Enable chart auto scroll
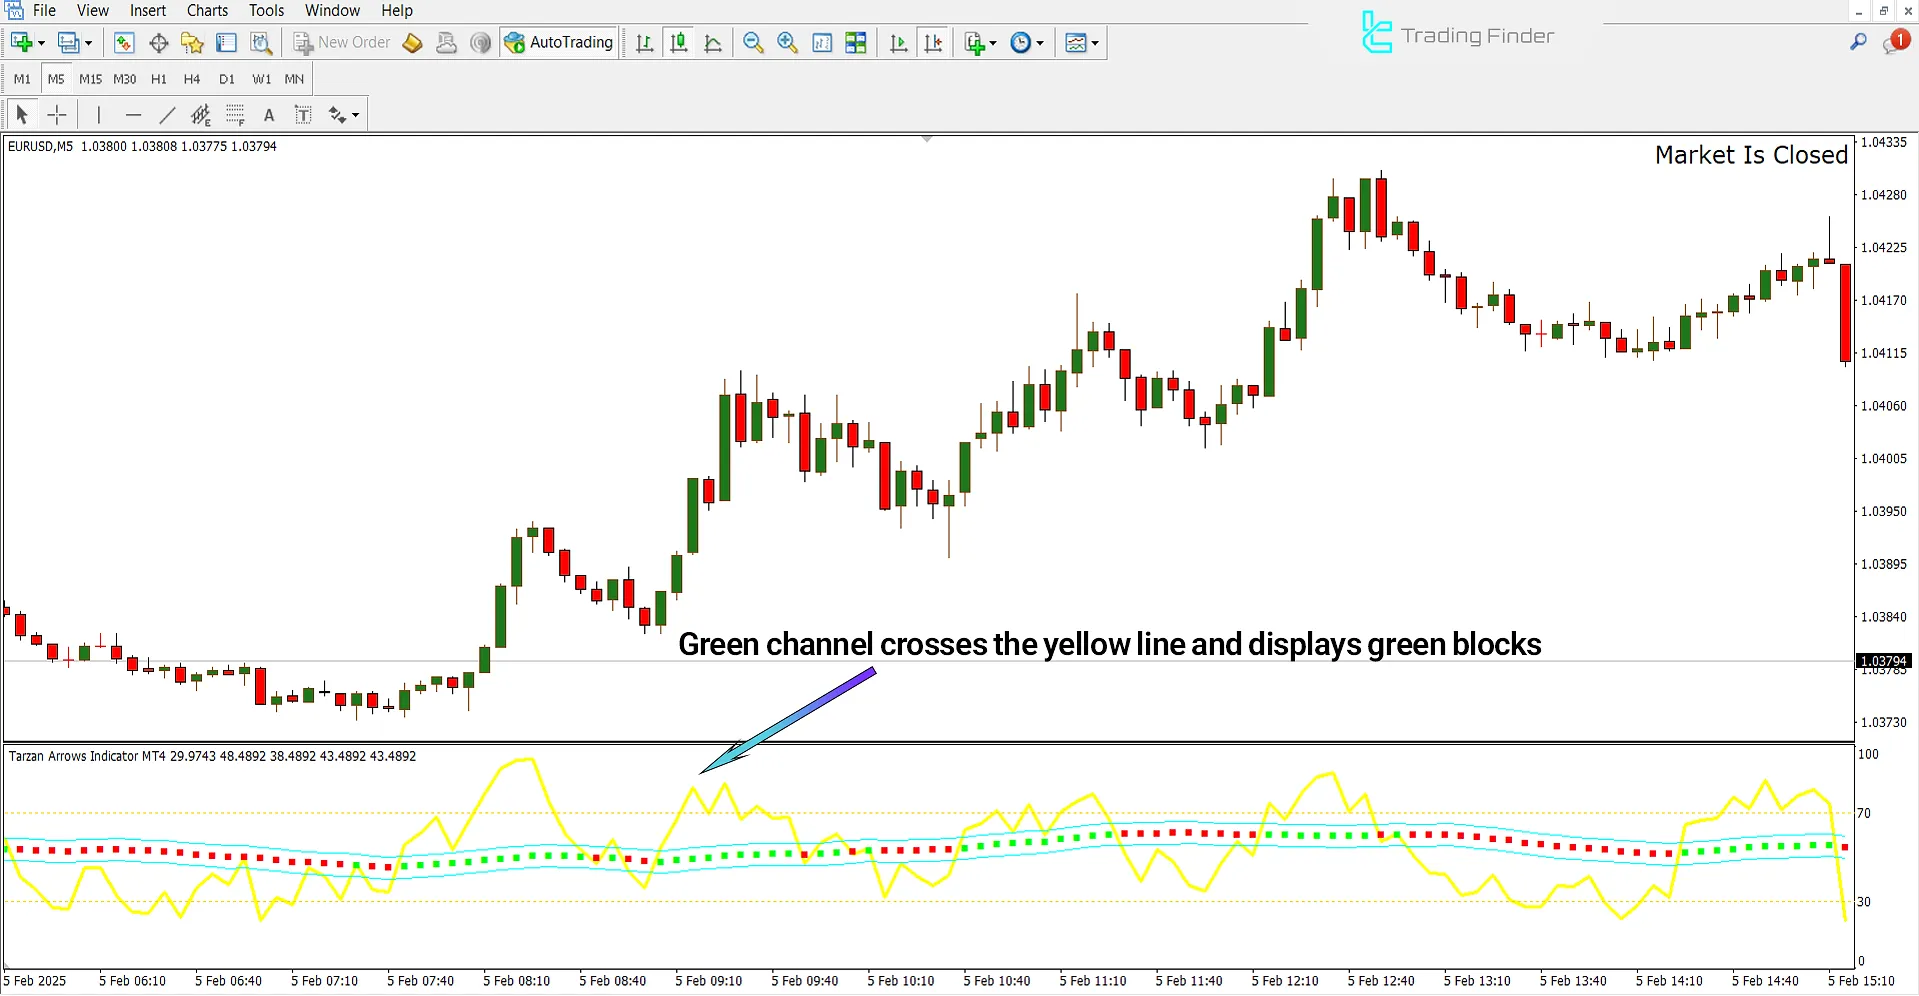 click(898, 43)
